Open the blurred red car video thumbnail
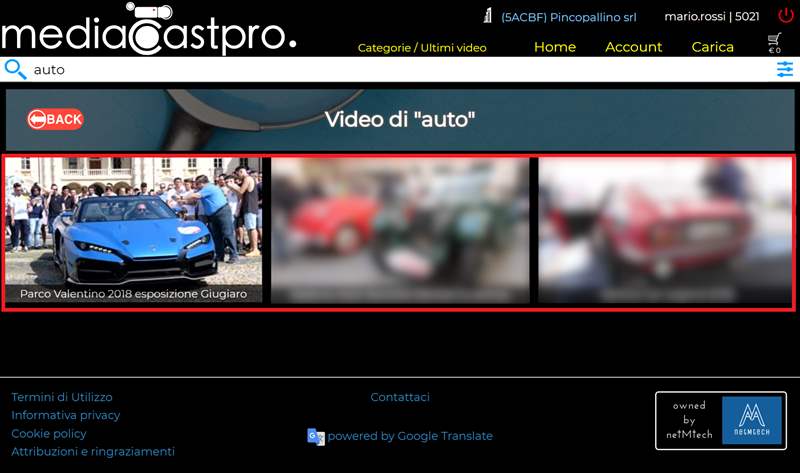Screen dimensions: 800x473 tap(665, 230)
